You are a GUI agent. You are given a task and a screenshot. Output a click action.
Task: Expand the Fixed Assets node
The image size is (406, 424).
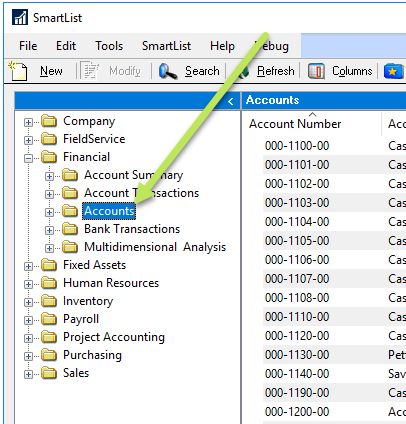pyautogui.click(x=28, y=266)
